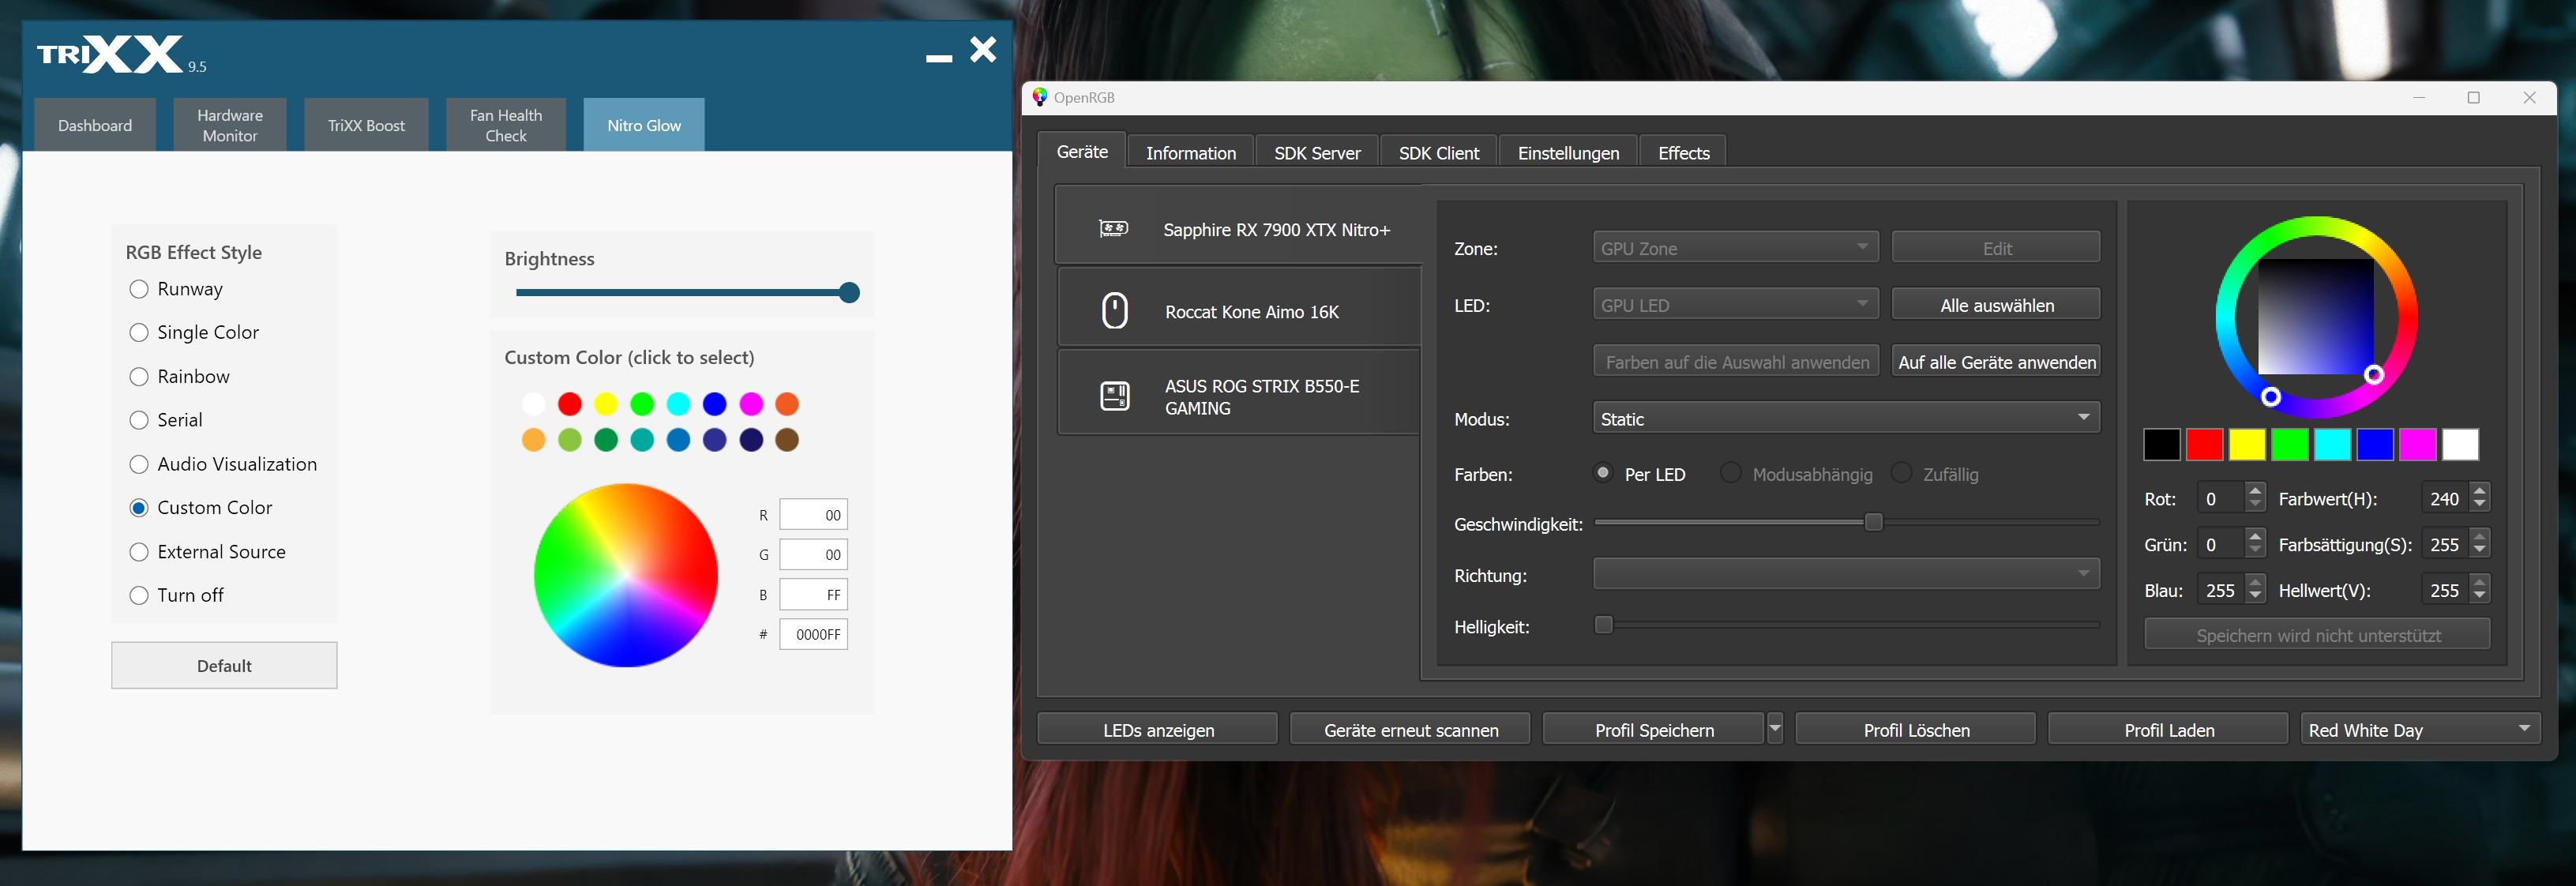Click the B value input field FF

(813, 594)
